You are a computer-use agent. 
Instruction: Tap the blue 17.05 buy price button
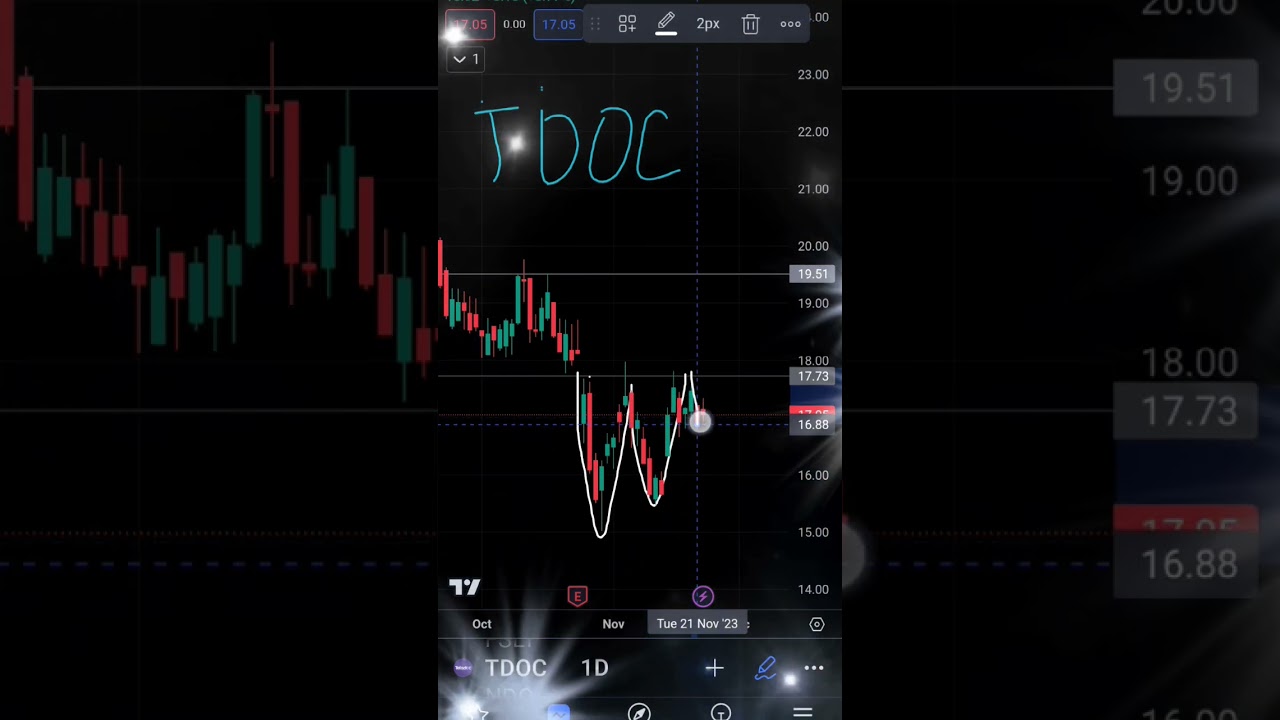pos(558,24)
